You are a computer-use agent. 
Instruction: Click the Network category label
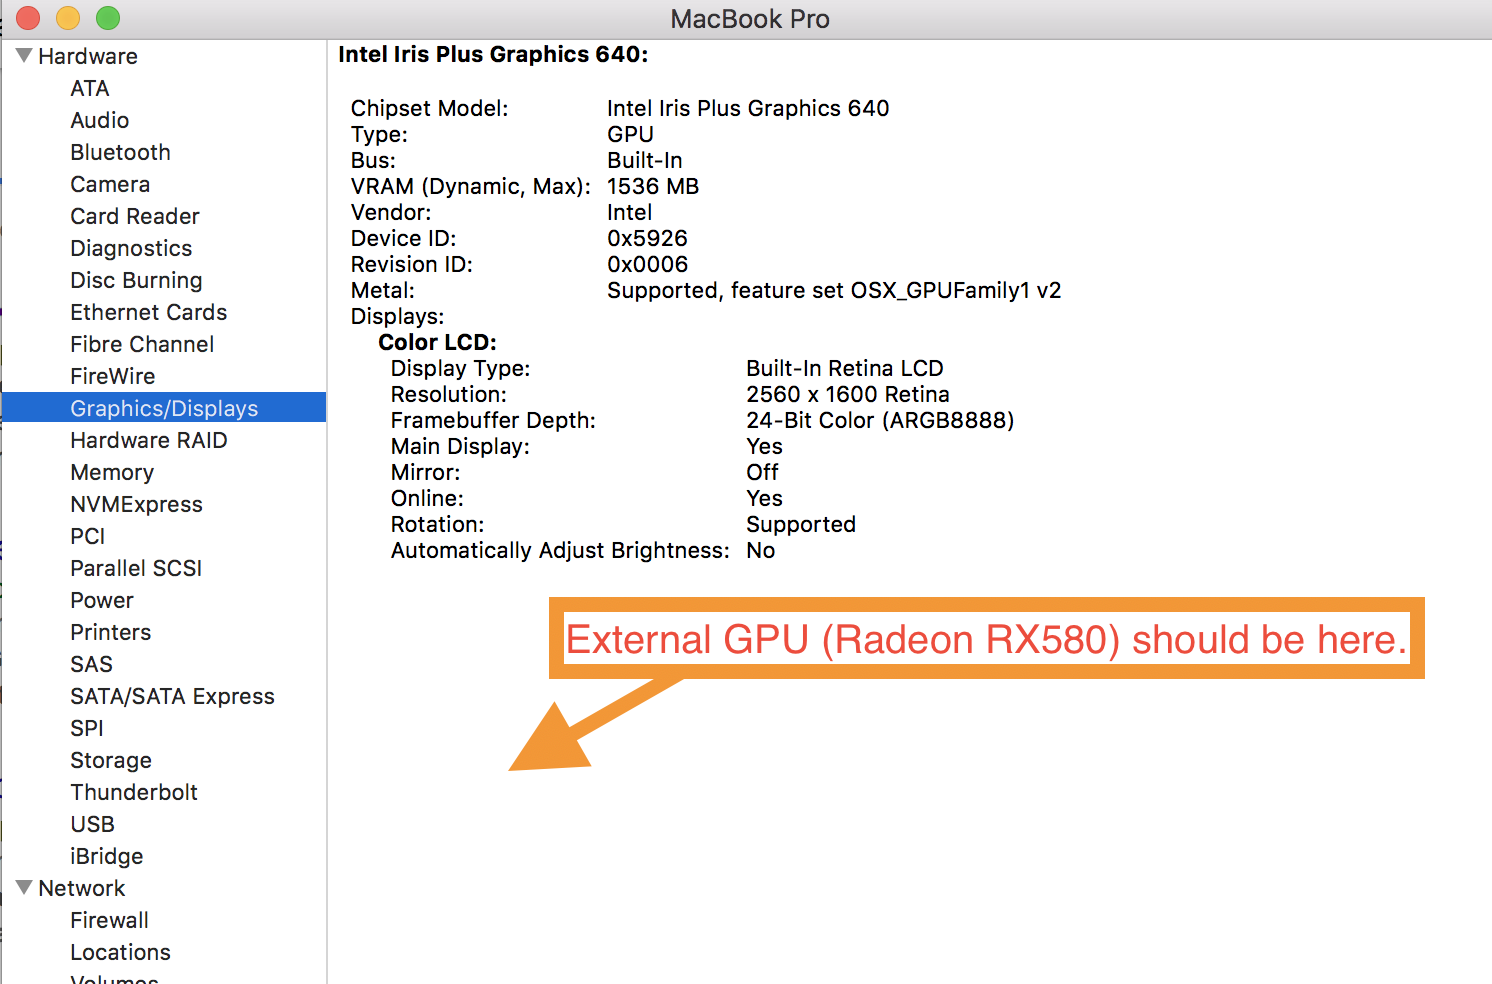pyautogui.click(x=82, y=888)
